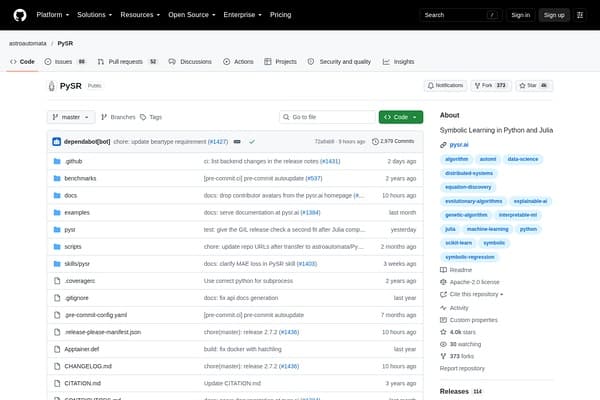This screenshot has height=400, width=600.
Task: Open the Custom properties link
Action: [x=469, y=320]
